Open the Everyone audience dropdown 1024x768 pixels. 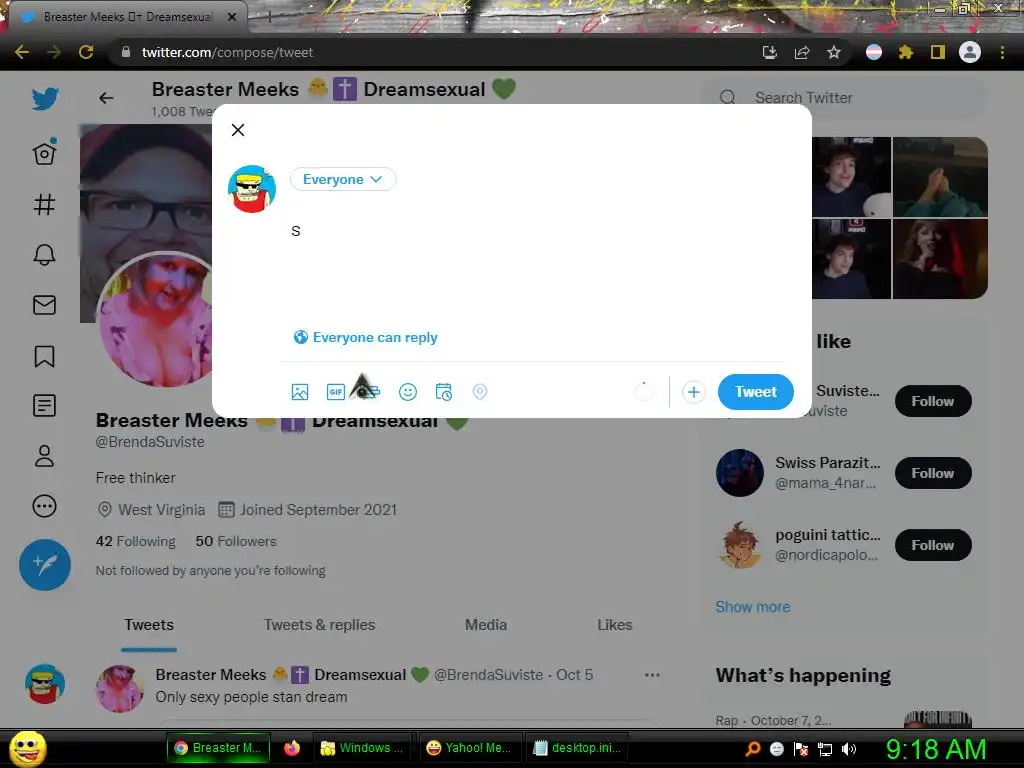pos(343,180)
